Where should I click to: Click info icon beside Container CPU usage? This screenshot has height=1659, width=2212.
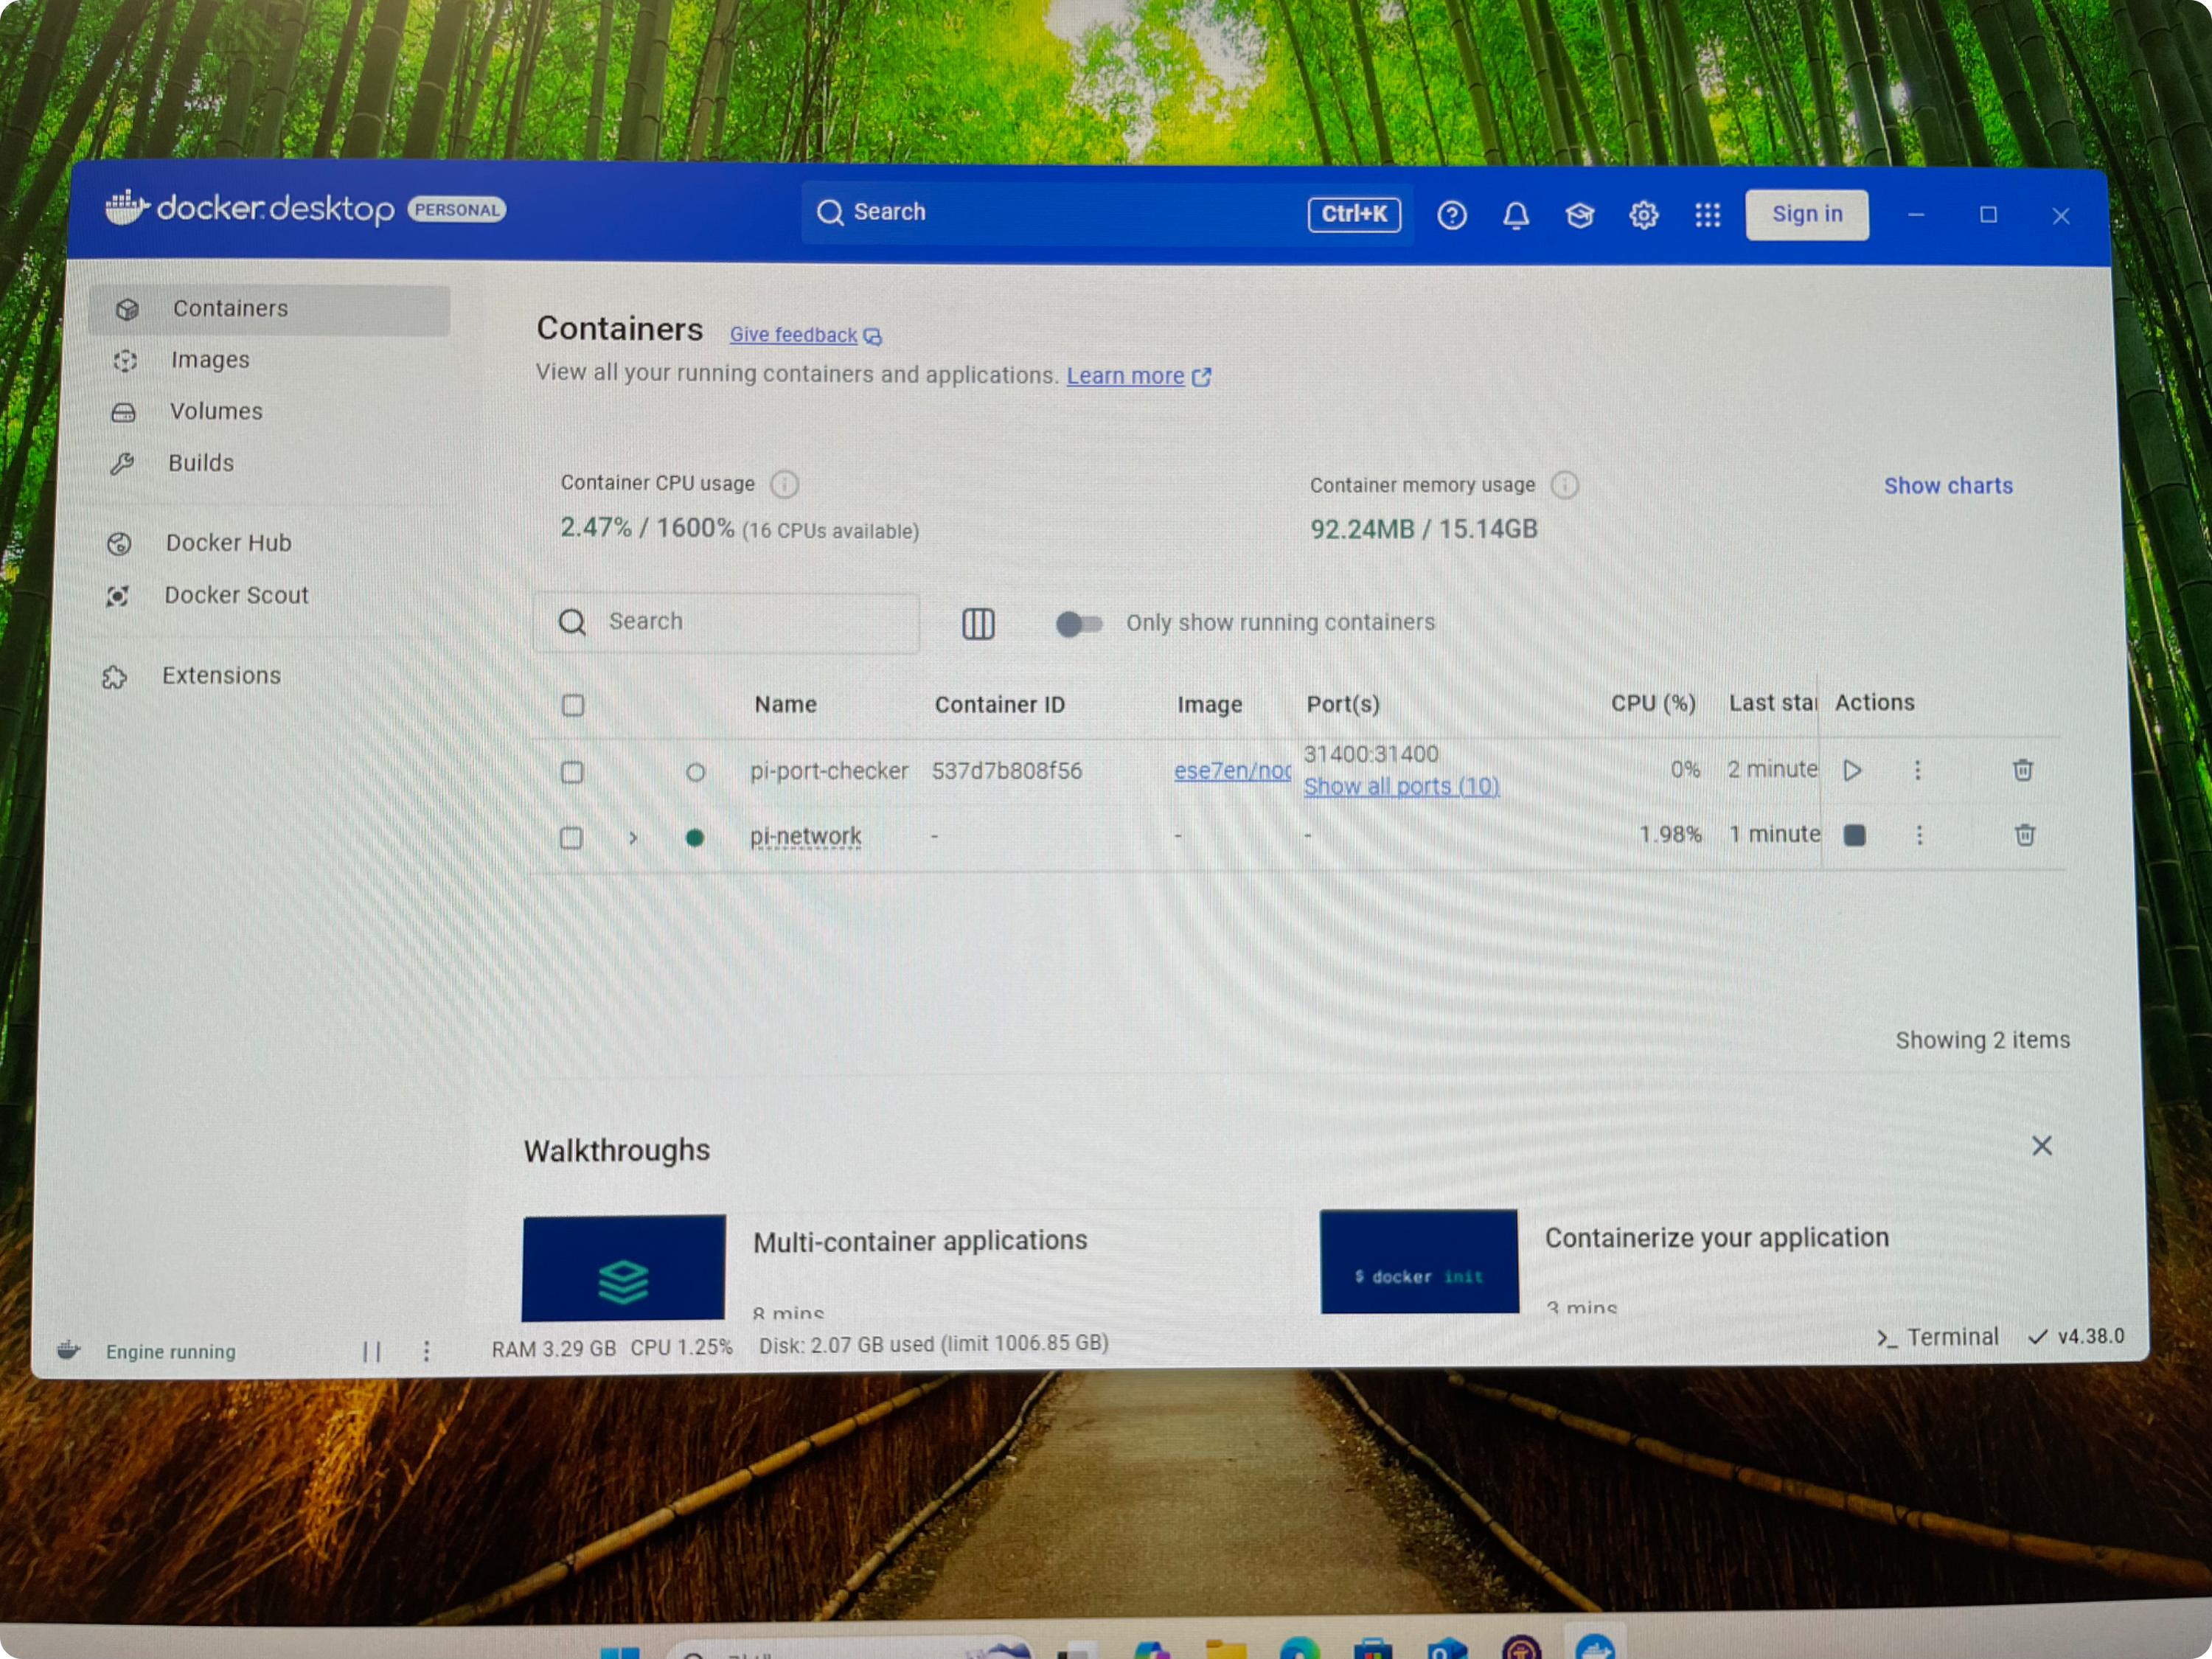coord(785,484)
